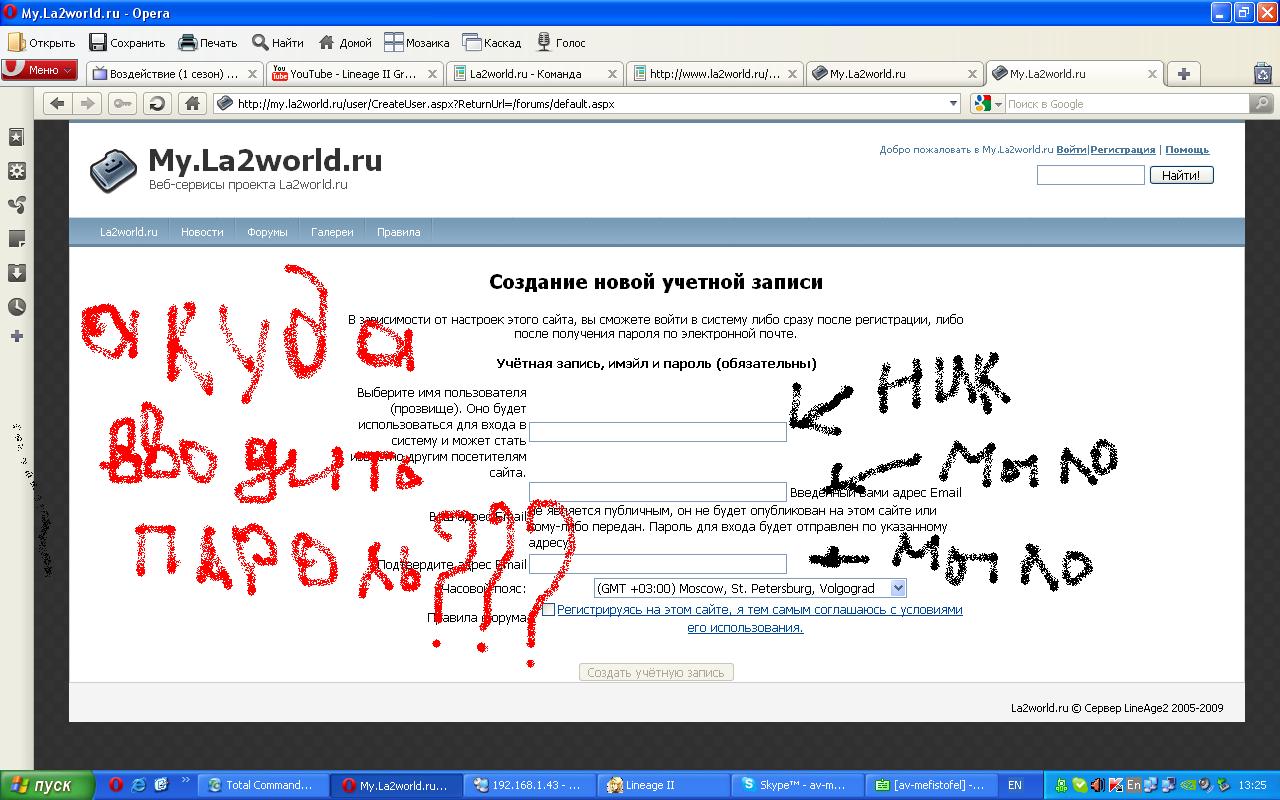Switch to Skype window in taskbar

point(797,785)
